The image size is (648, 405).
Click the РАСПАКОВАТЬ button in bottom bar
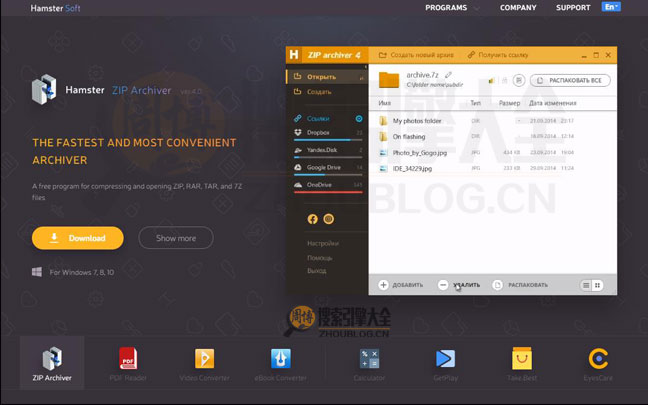point(520,285)
